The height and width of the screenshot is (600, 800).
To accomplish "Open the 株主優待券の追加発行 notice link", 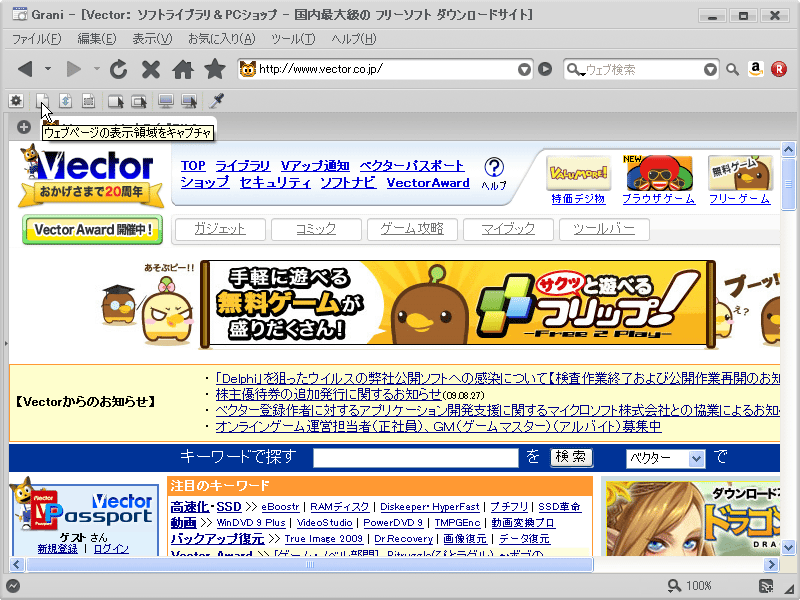I will pos(328,394).
